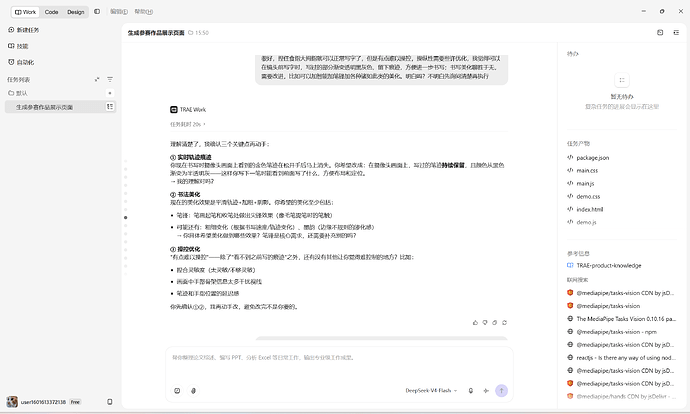Click the user avatar picture
Image resolution: width=690 pixels, height=414 pixels.
[x=12, y=402]
